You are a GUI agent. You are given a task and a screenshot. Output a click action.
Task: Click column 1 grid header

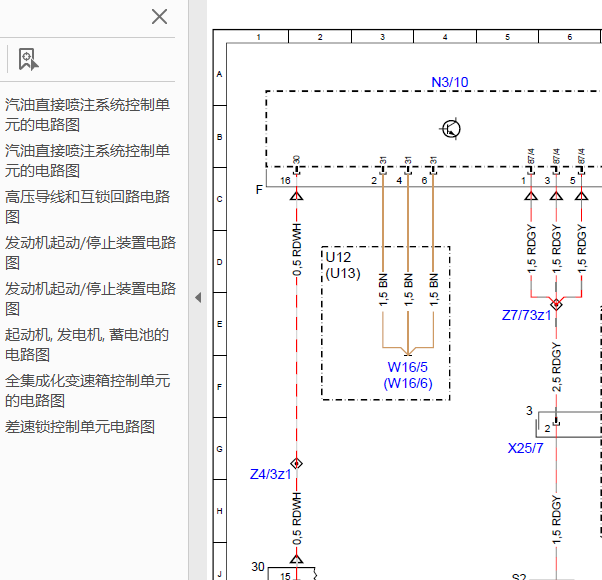point(258,37)
